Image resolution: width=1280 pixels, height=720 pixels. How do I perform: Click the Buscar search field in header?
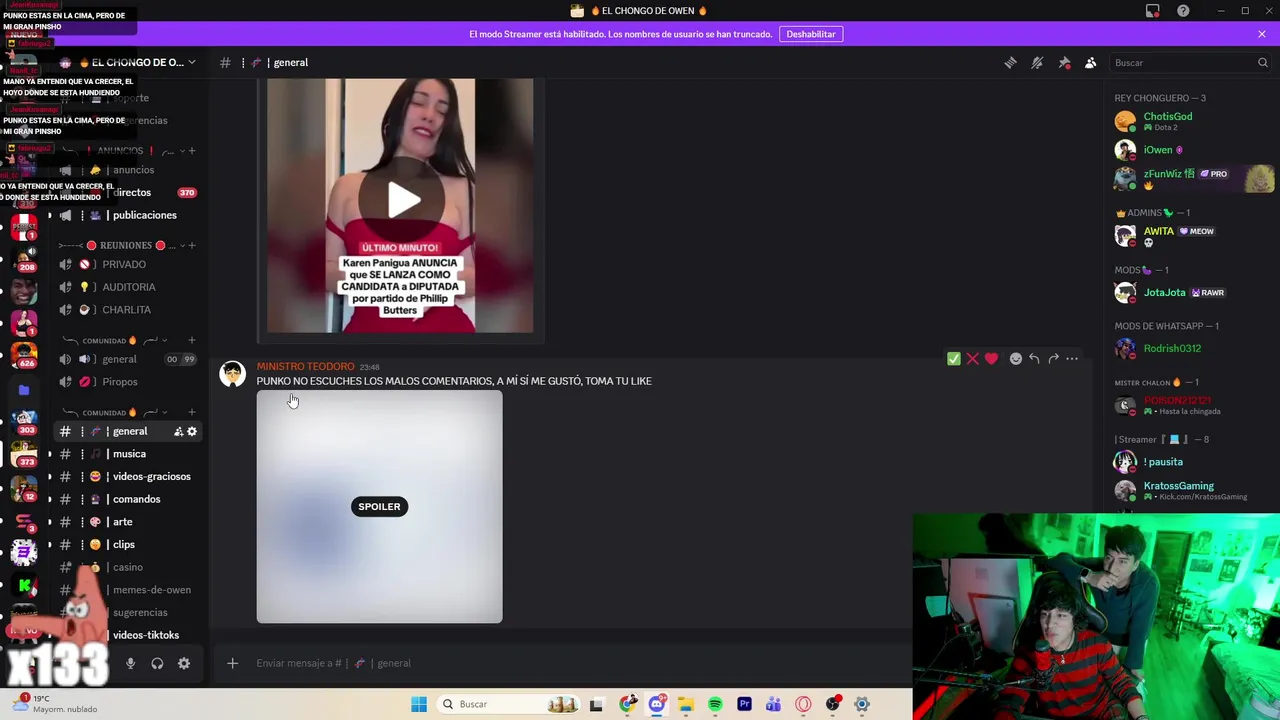(x=1190, y=62)
